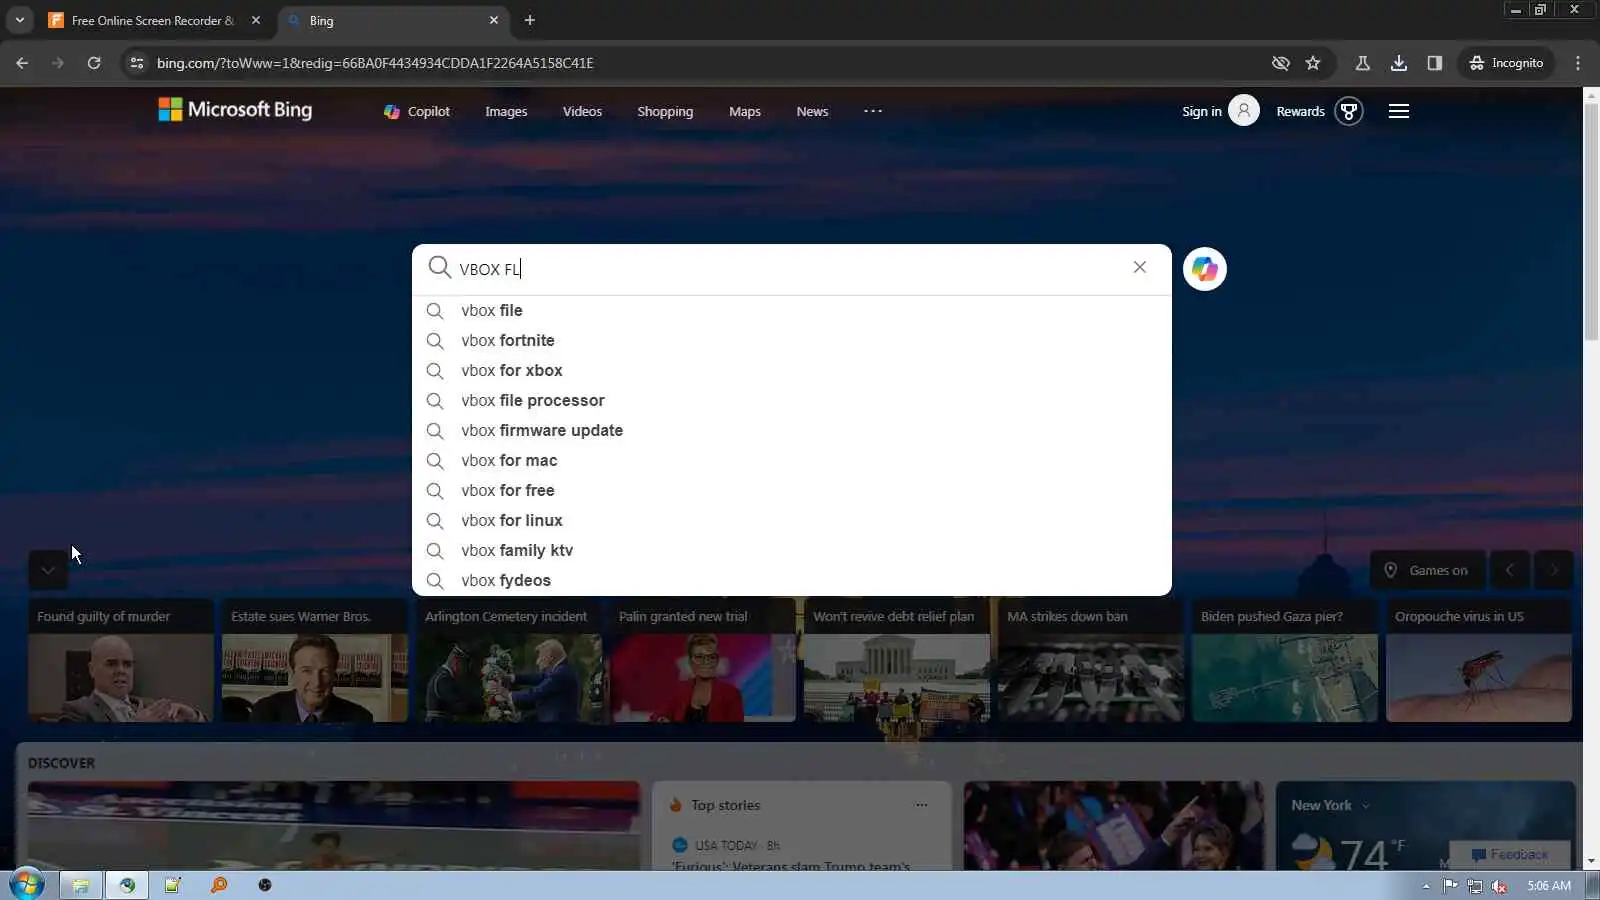Select suggestion 'vbox fortnite'
Viewport: 1600px width, 900px height.
(792, 341)
